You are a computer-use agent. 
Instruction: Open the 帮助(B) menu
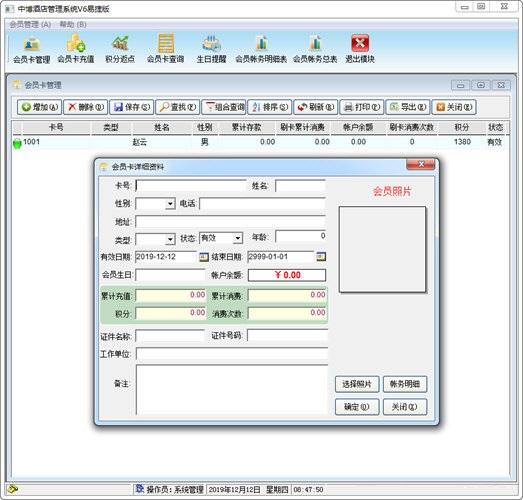pyautogui.click(x=73, y=25)
